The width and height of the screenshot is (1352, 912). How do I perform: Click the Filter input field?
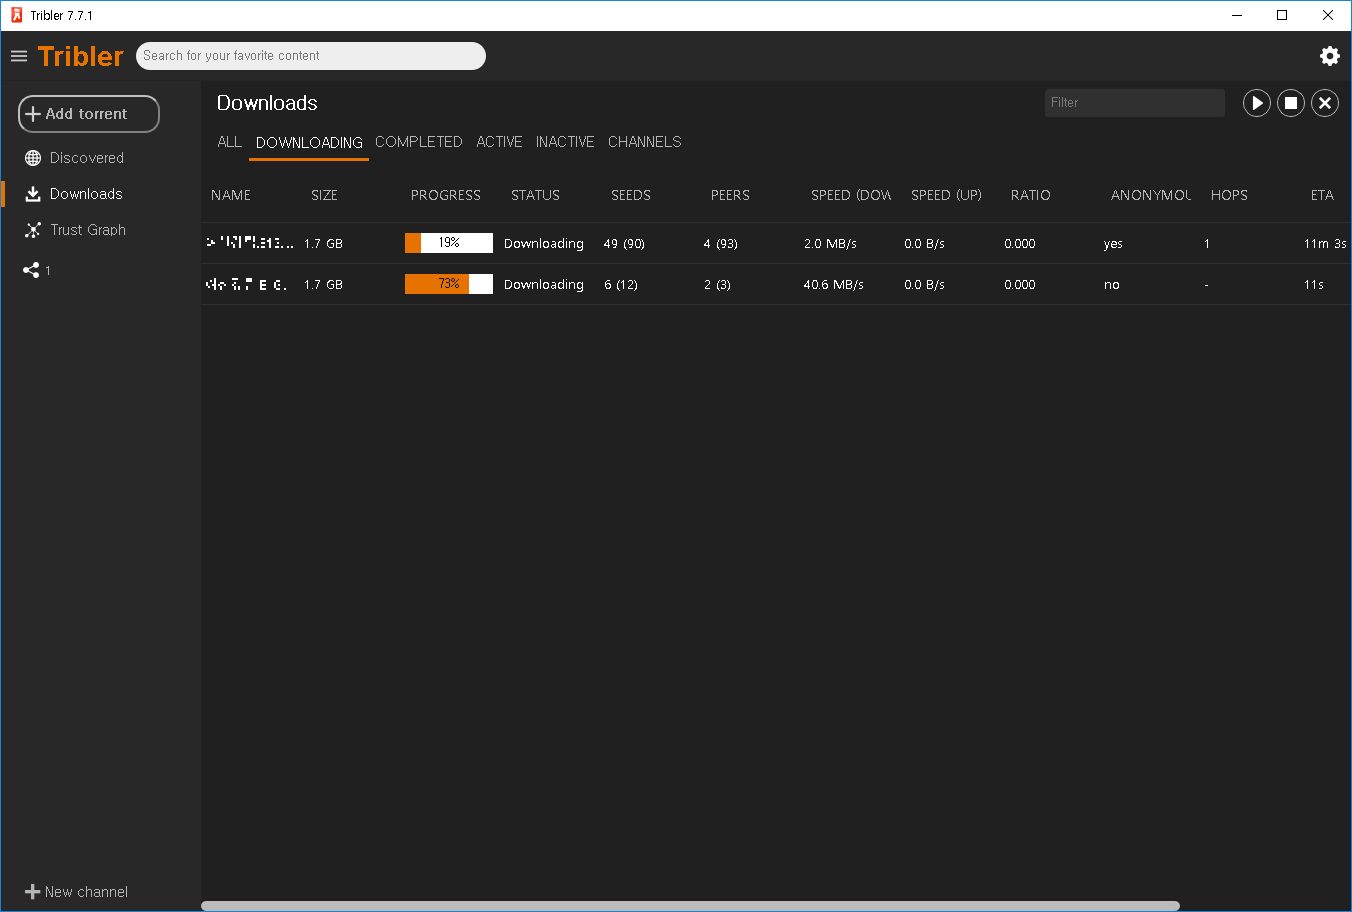[1135, 103]
